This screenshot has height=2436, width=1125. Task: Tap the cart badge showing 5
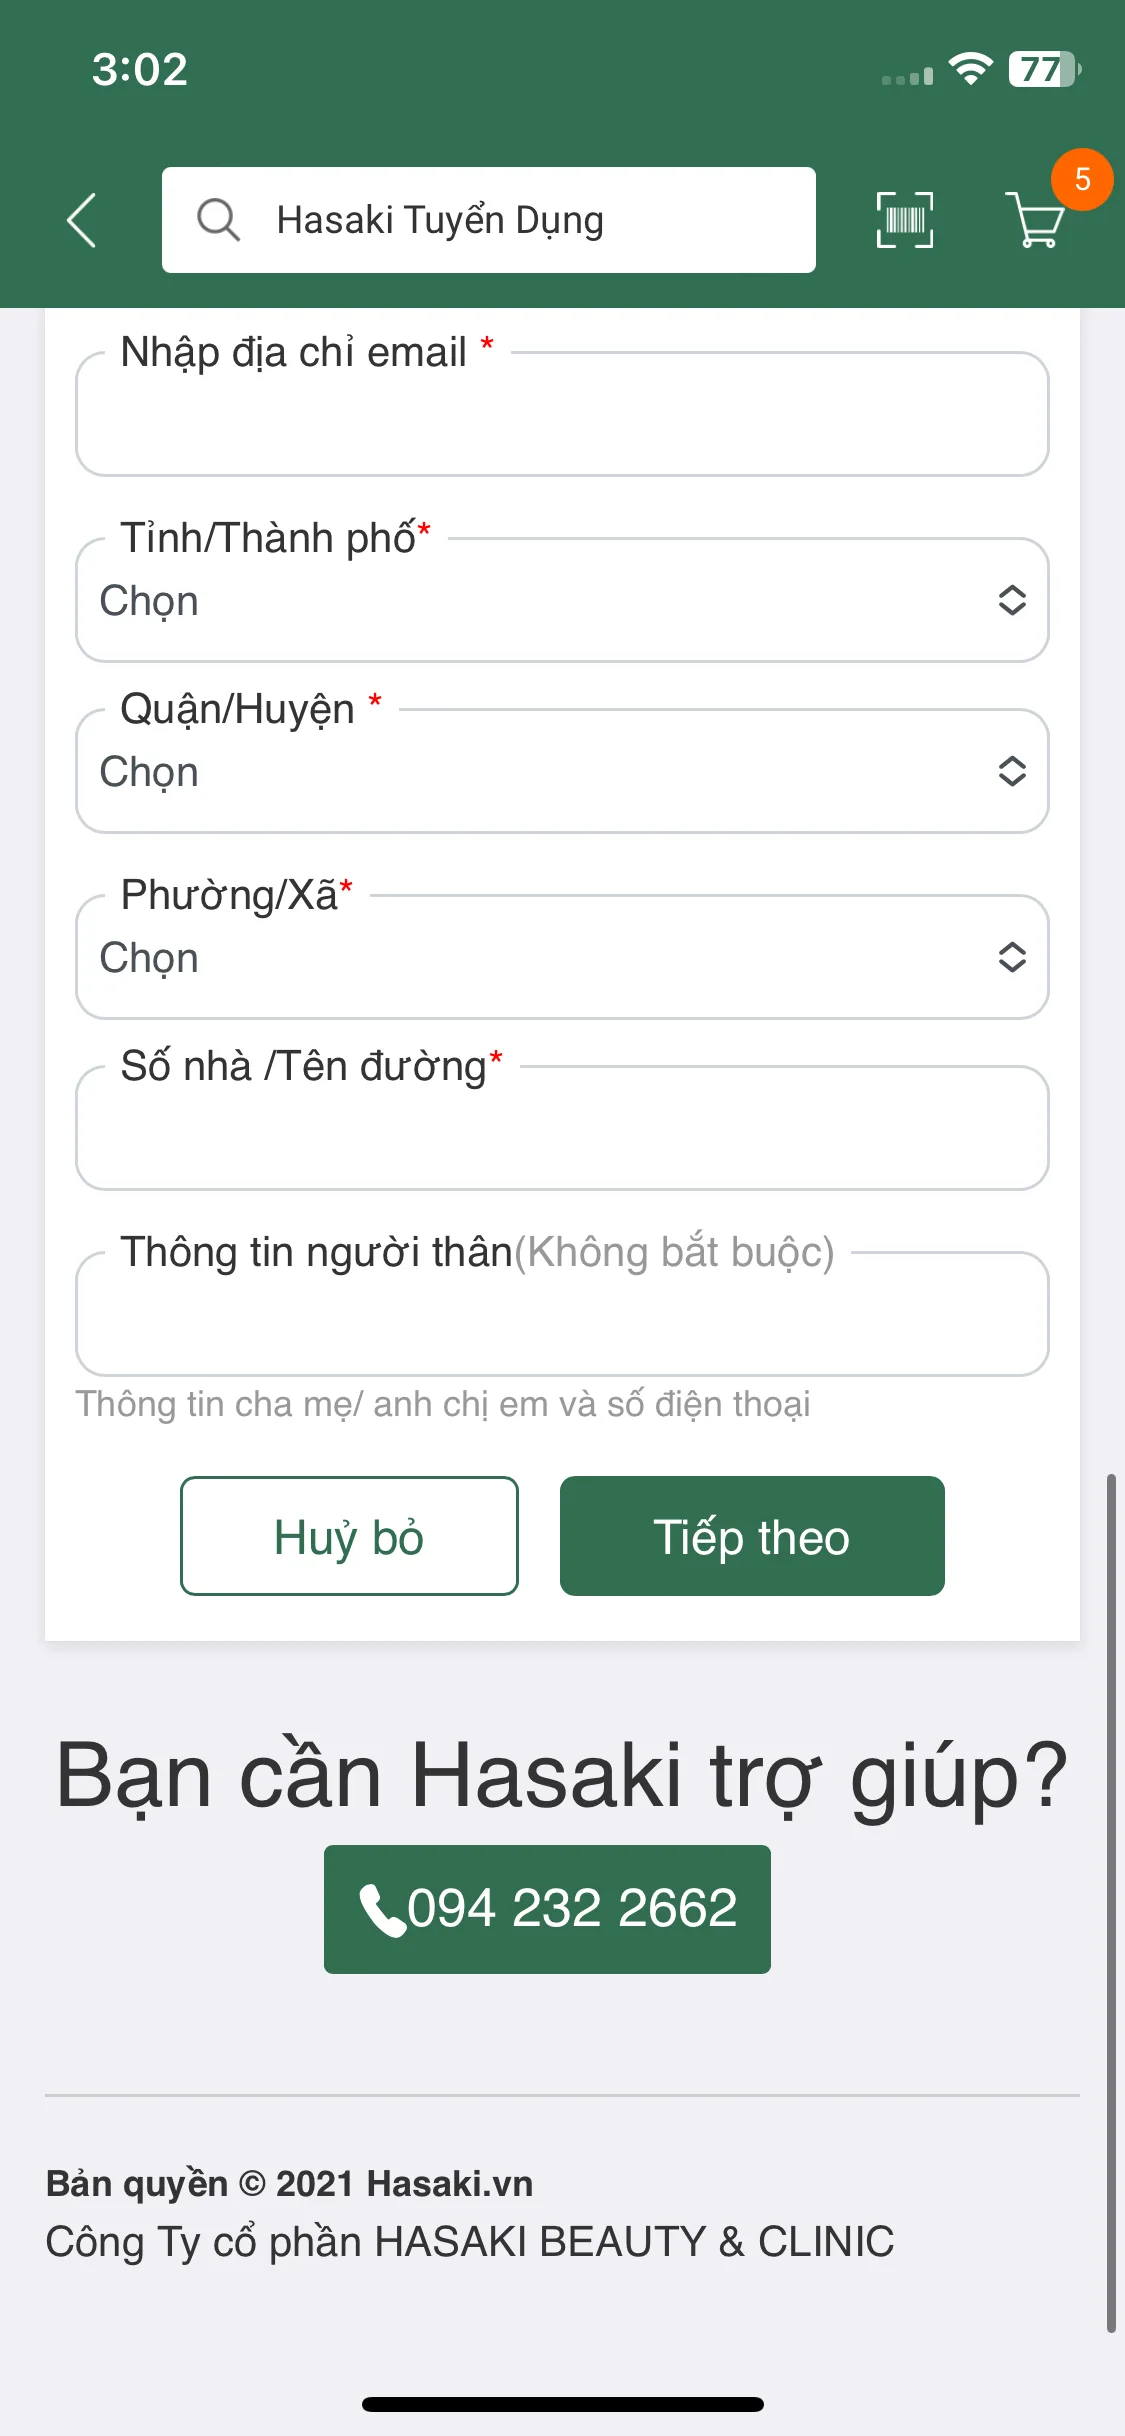coord(1082,180)
